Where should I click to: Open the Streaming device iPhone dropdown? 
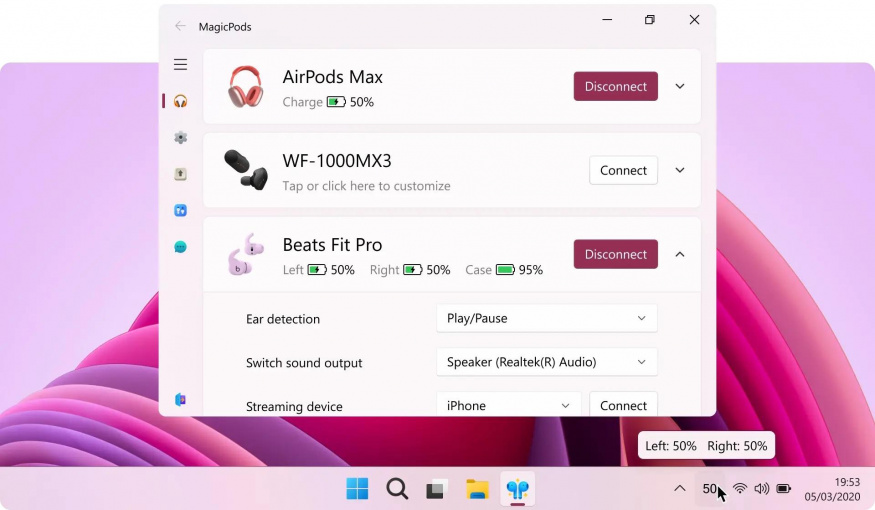(509, 405)
